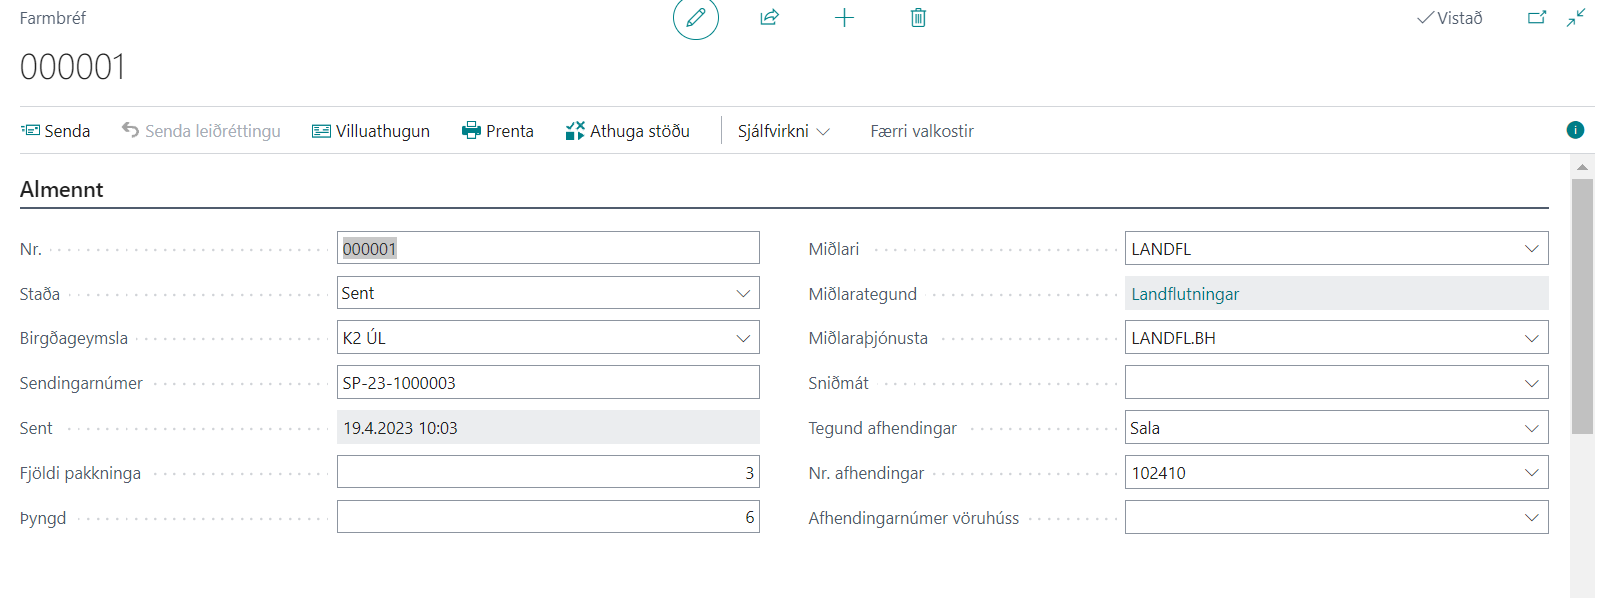The height and width of the screenshot is (598, 1618).
Task: Click Færri valkostir to show fewer options
Action: [x=921, y=131]
